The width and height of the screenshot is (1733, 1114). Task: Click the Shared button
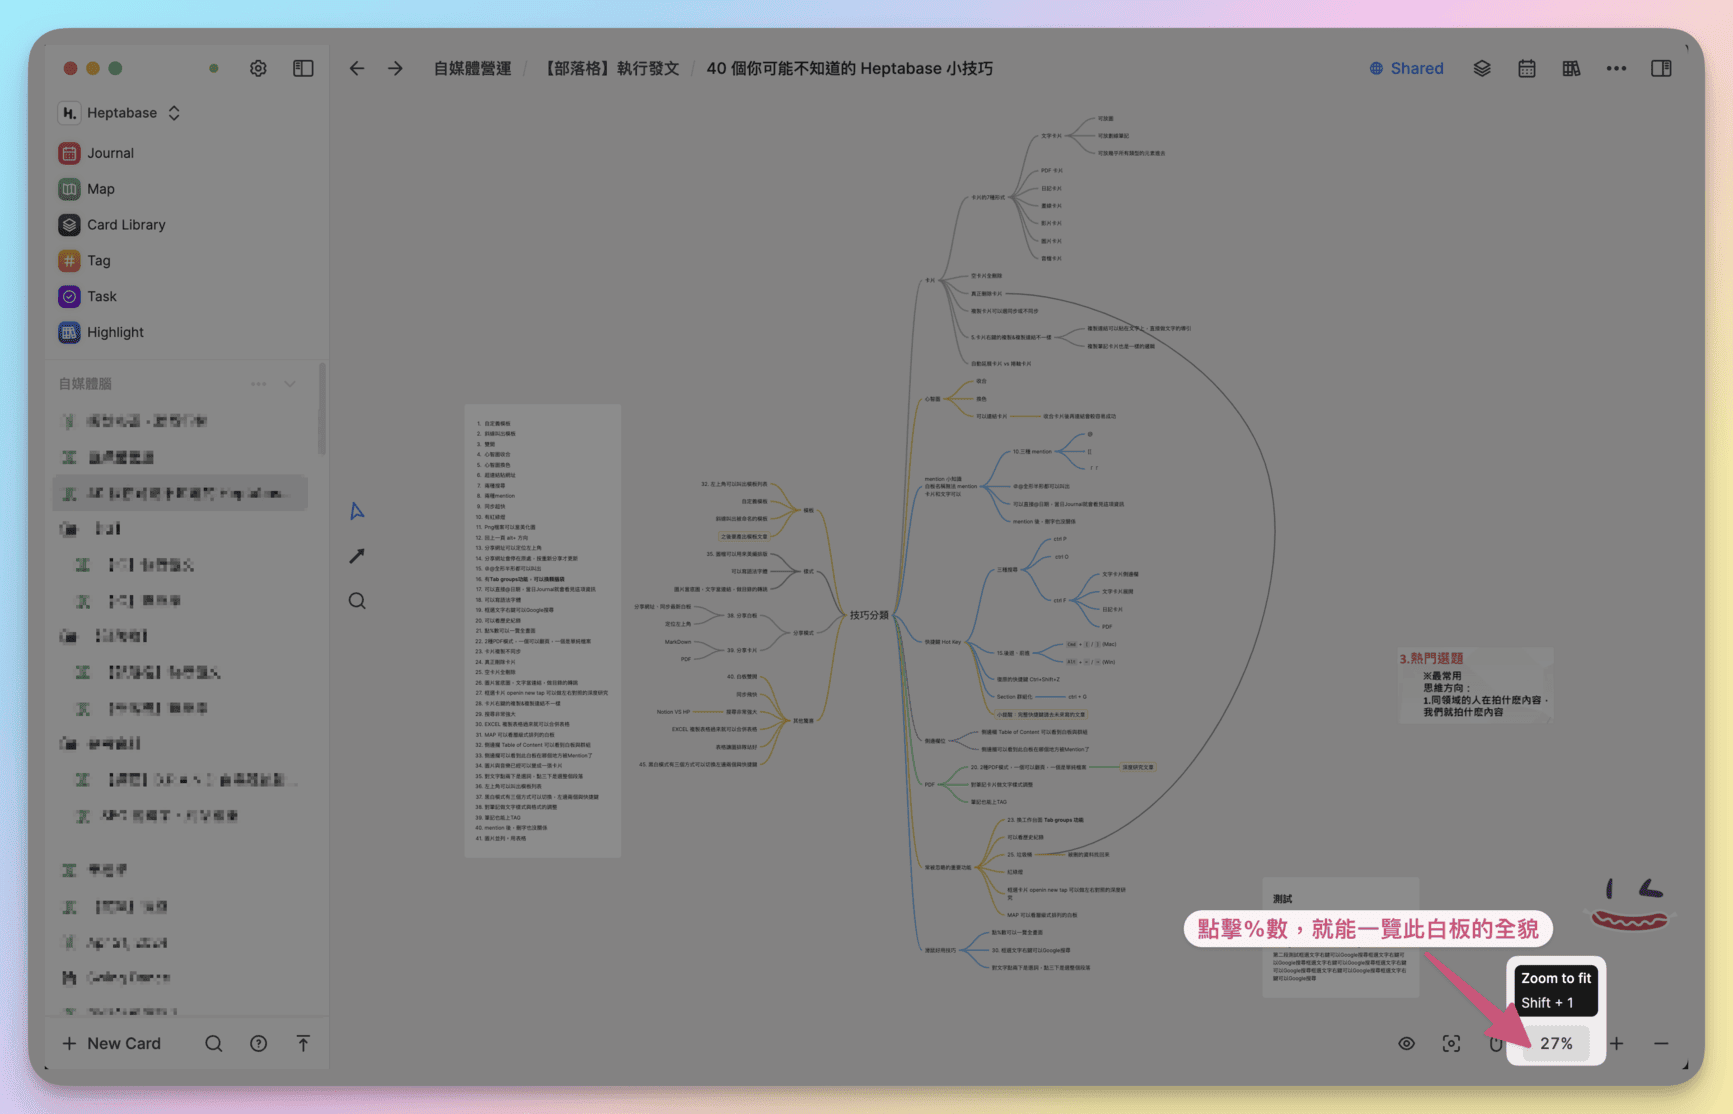tap(1406, 68)
